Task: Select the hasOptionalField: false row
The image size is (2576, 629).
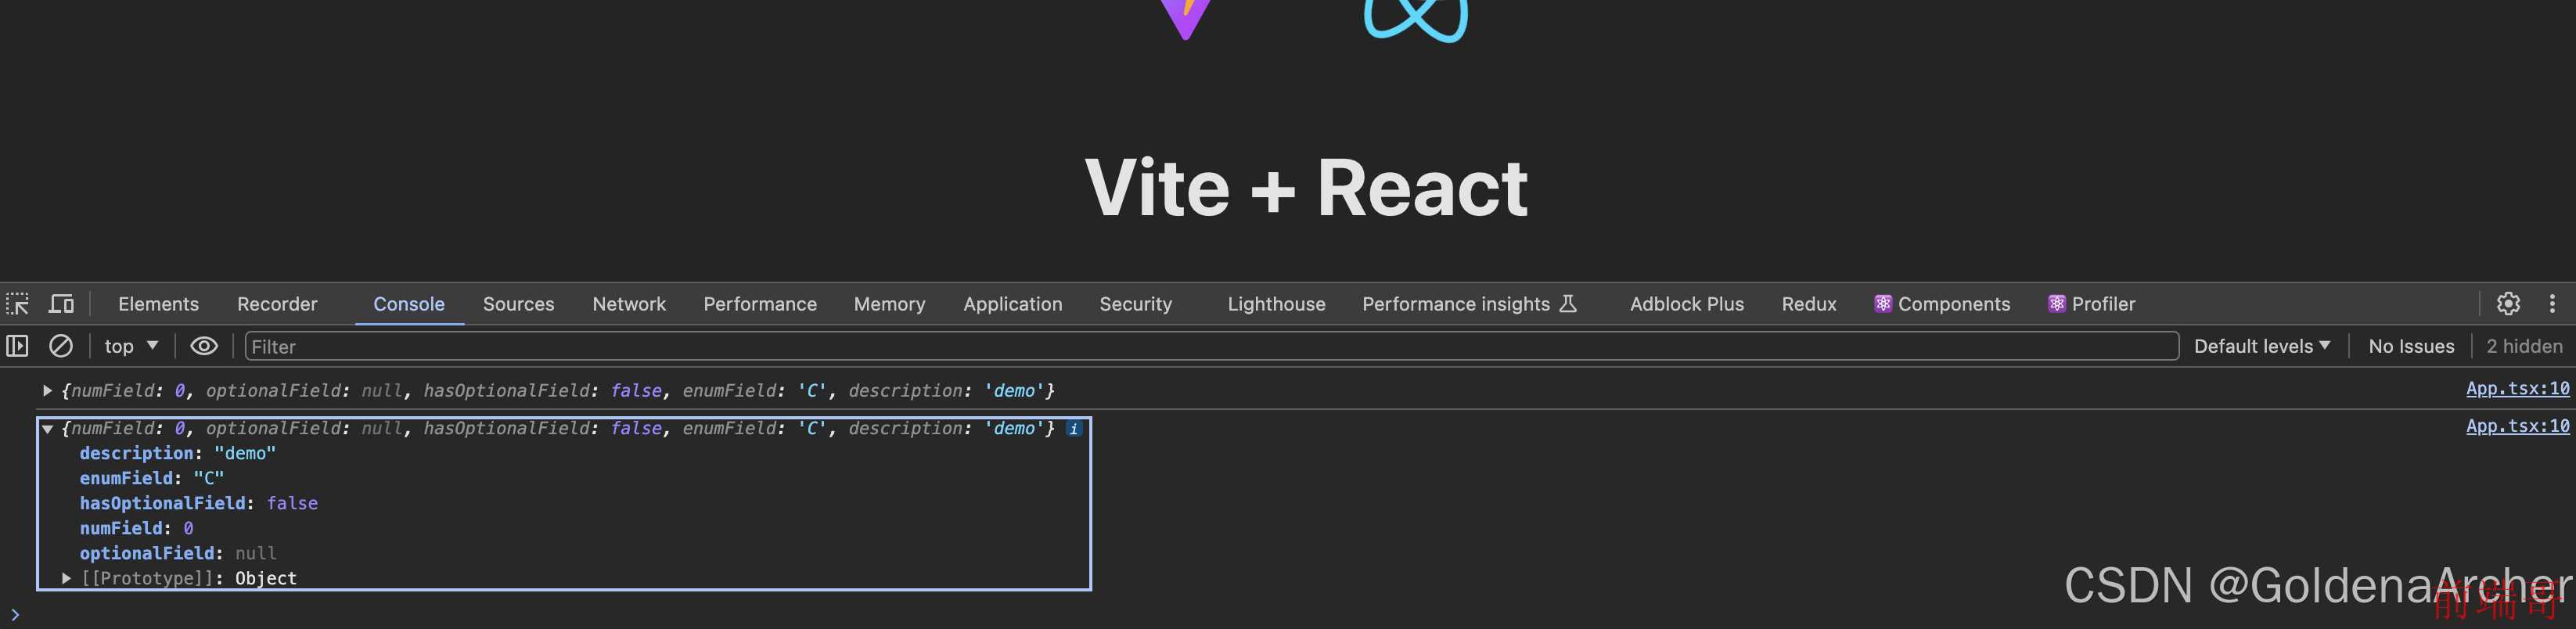Action: [199, 503]
